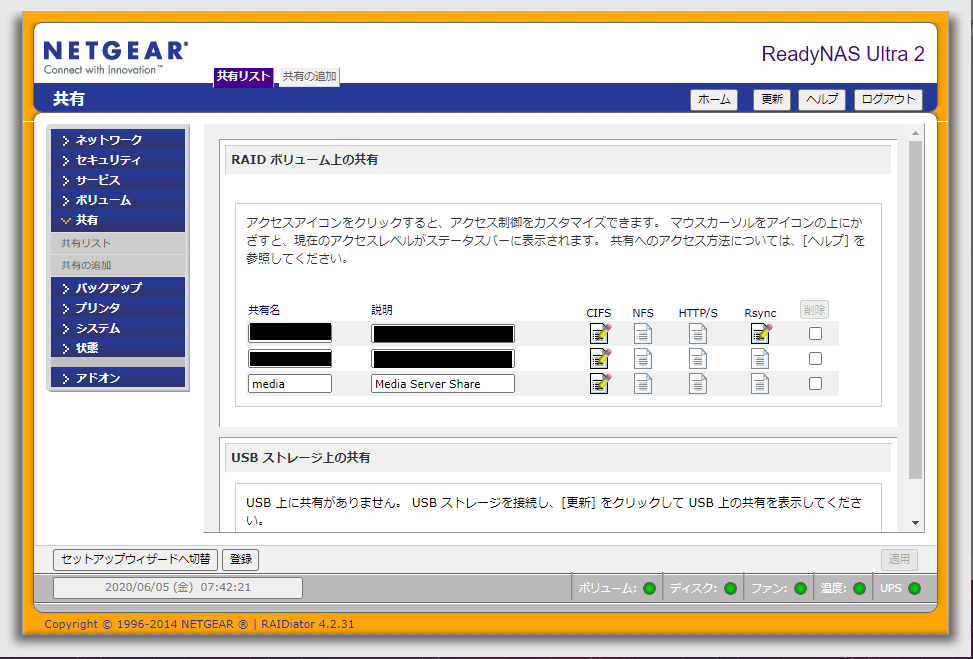Click the 適用 apply button
Image resolution: width=973 pixels, height=659 pixels.
click(899, 559)
